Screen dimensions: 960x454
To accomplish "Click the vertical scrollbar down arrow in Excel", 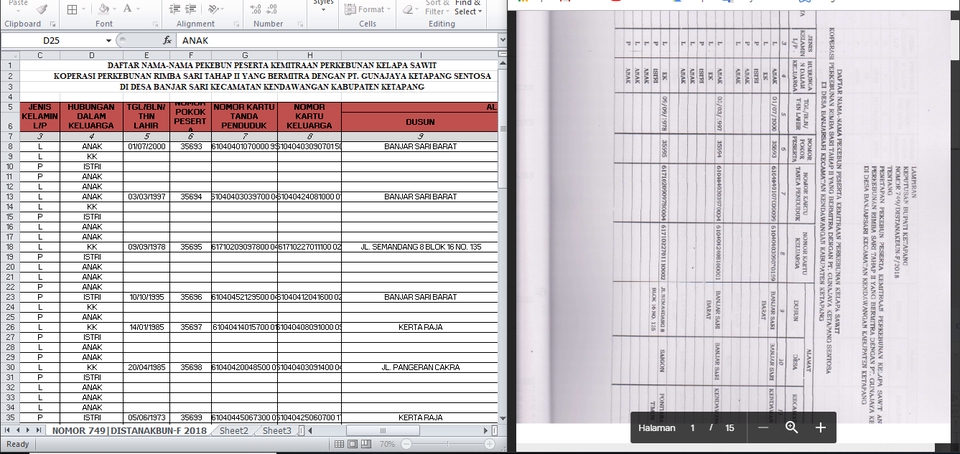I will 503,419.
